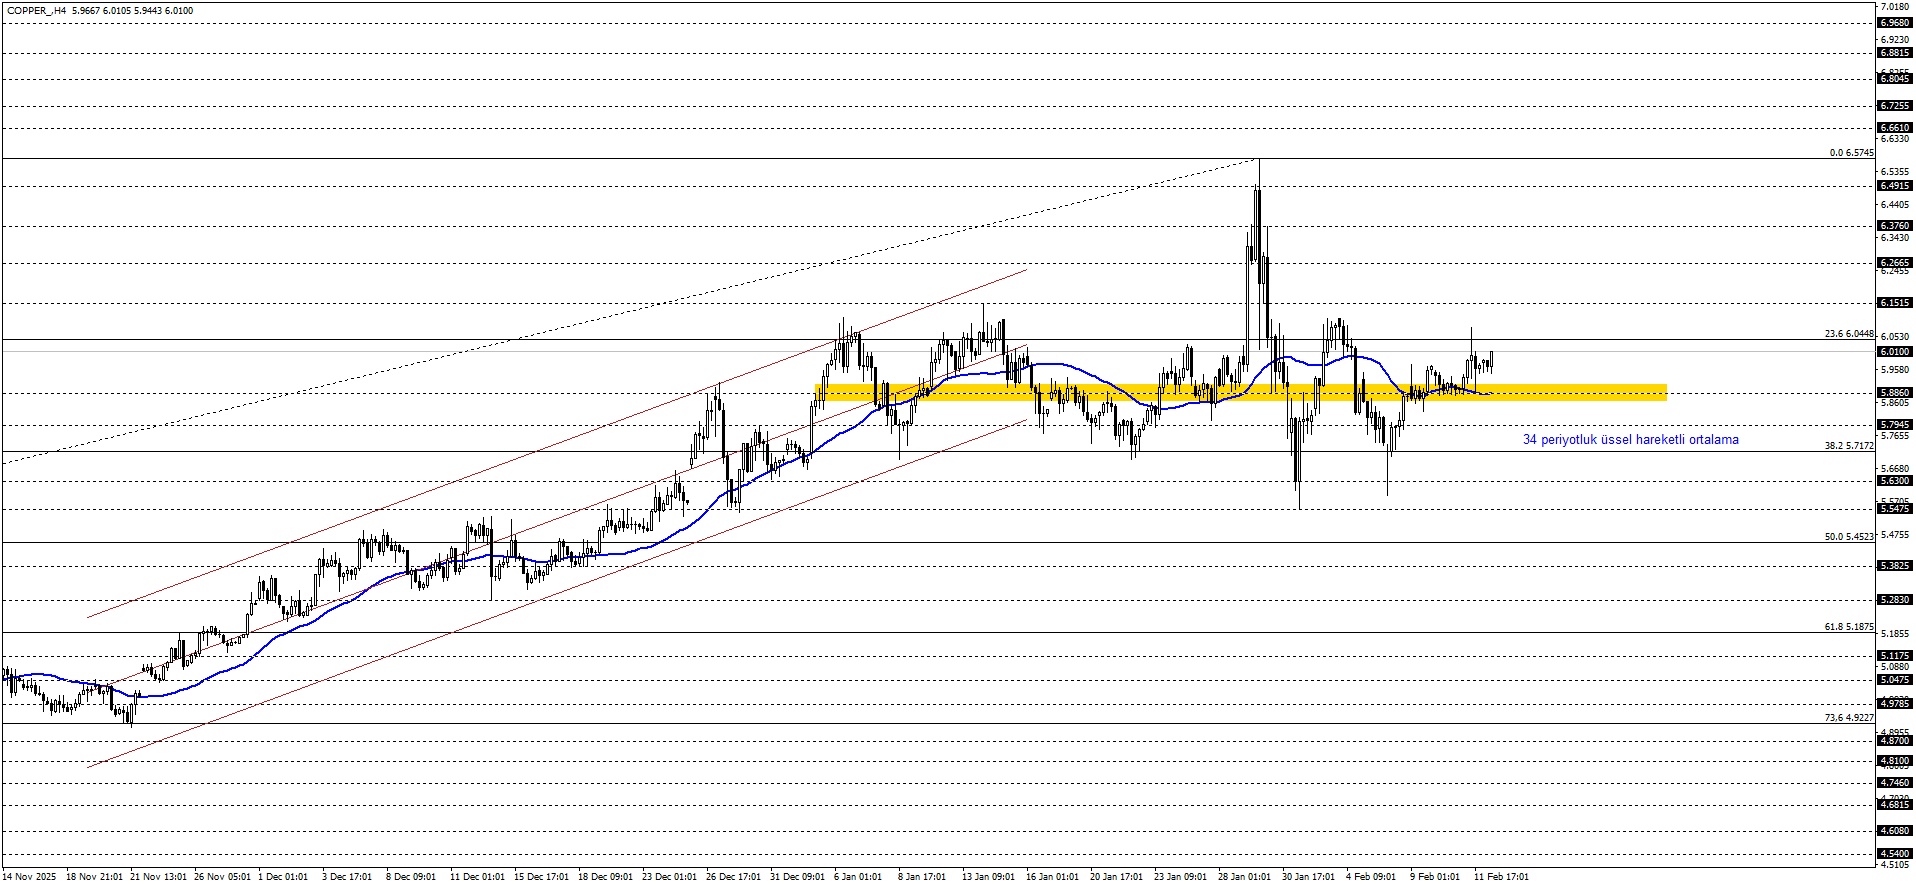The width and height of the screenshot is (1916, 888).
Task: Click the 5.5475 price level tag
Action: [1895, 509]
